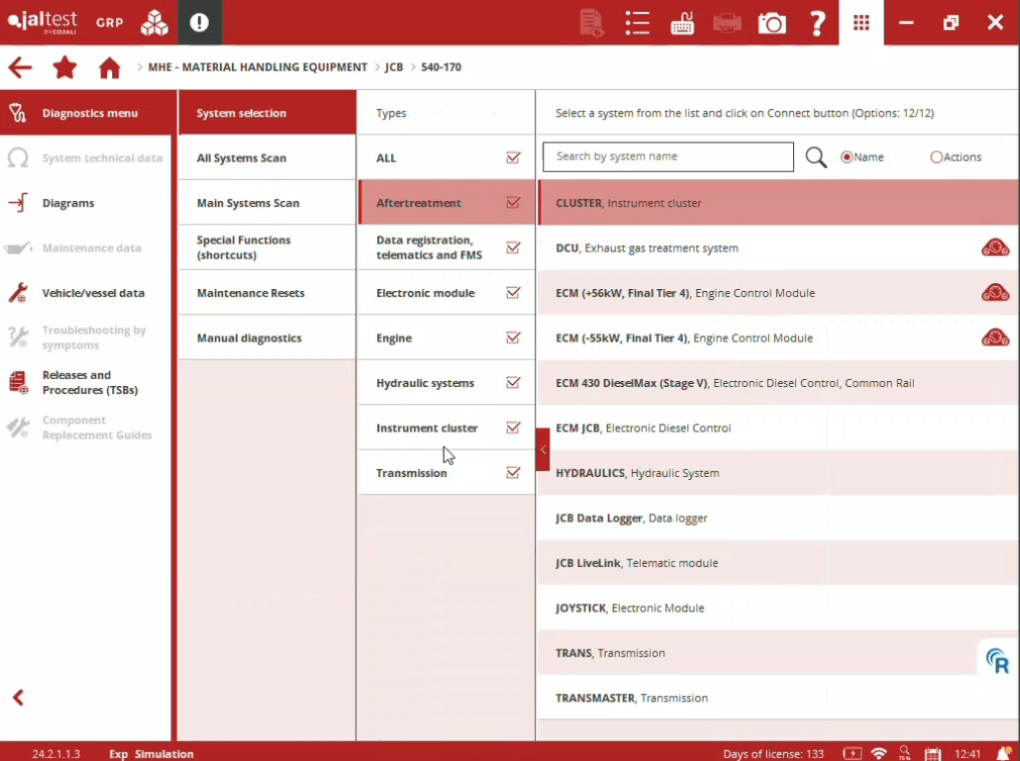The width and height of the screenshot is (1020, 761).
Task: Collapse the types panel with red arrow handle
Action: point(543,450)
